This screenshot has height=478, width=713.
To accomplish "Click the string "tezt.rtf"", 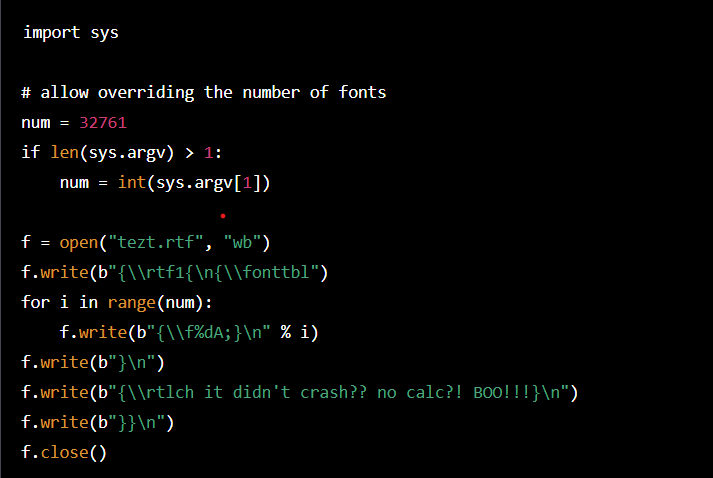I will coord(156,243).
